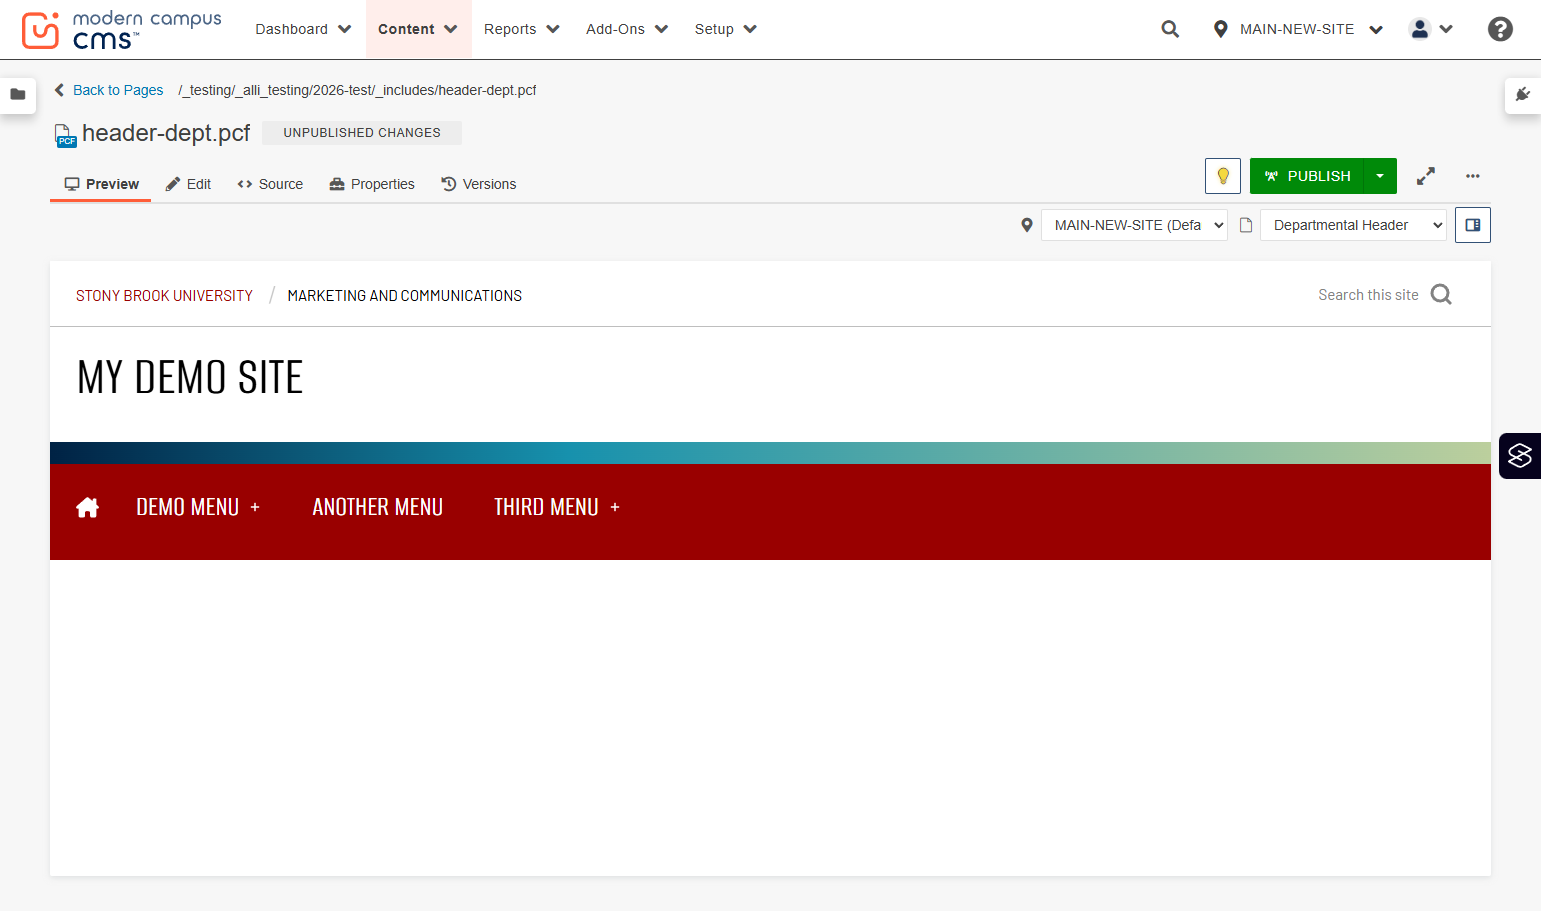Click the home icon in red menu
Screen dimensions: 1541x911
click(x=88, y=508)
